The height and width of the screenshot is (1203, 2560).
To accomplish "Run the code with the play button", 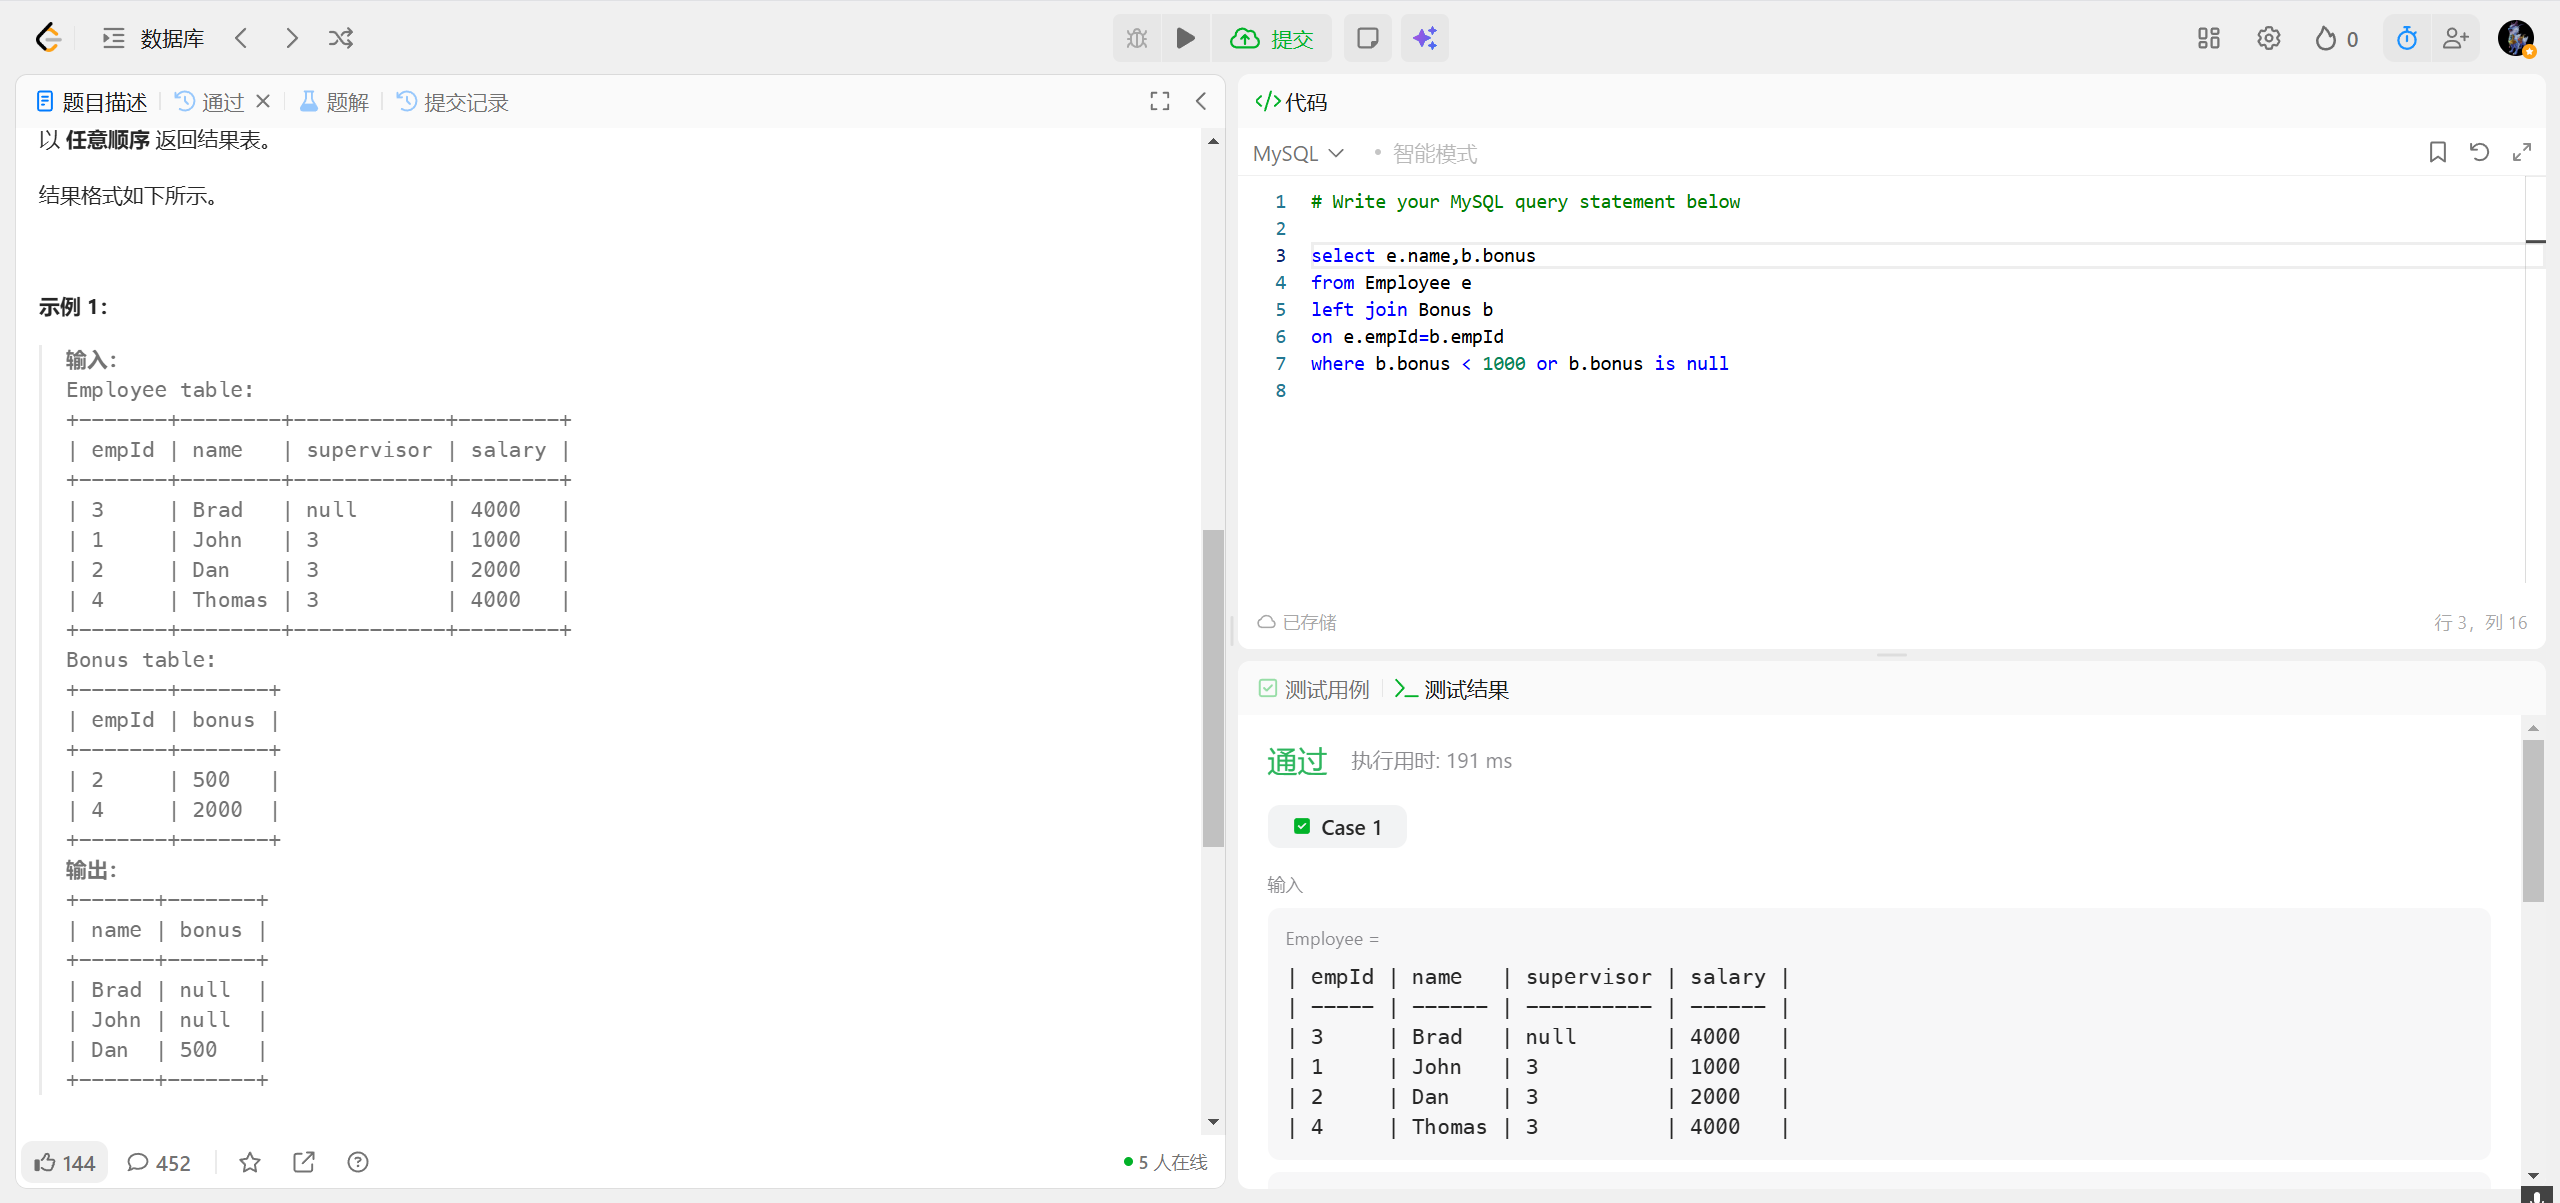I will (1185, 38).
